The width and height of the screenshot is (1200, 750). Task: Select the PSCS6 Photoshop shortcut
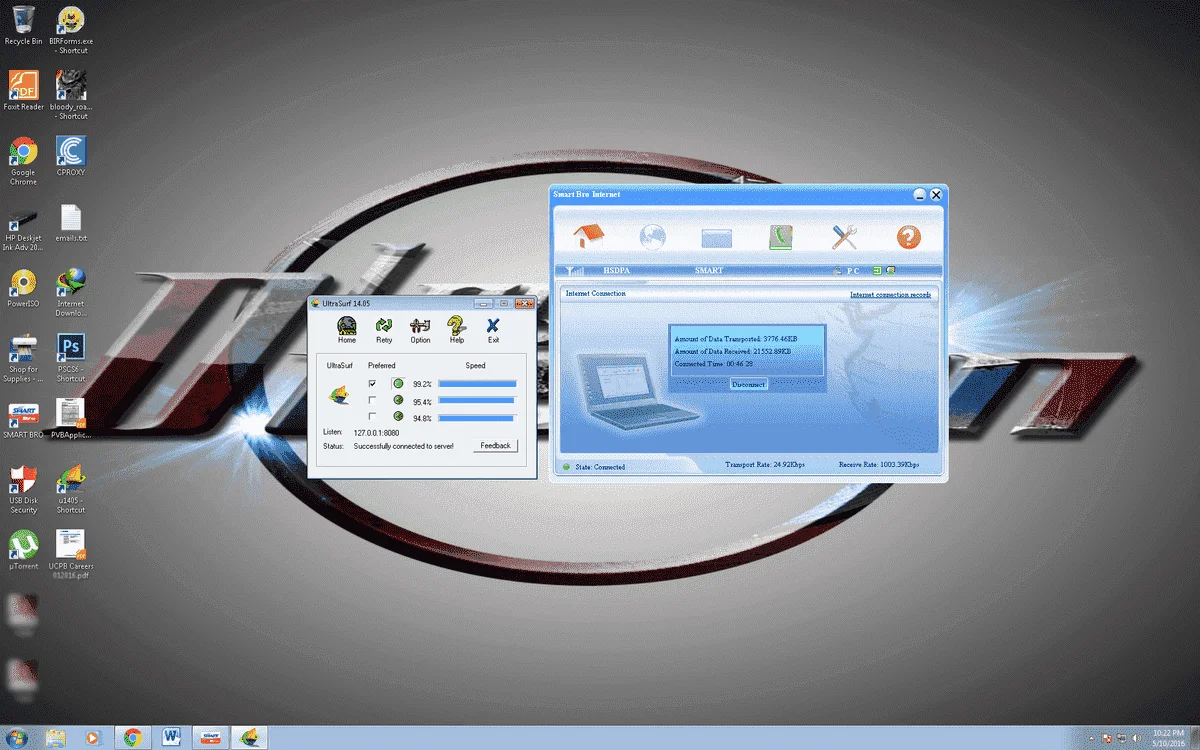tap(71, 358)
